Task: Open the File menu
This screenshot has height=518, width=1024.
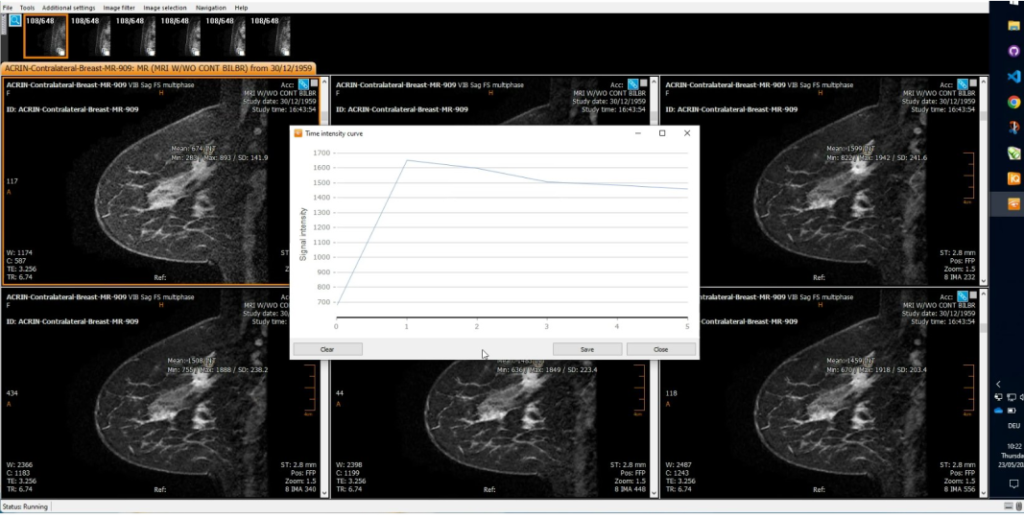Action: point(7,8)
